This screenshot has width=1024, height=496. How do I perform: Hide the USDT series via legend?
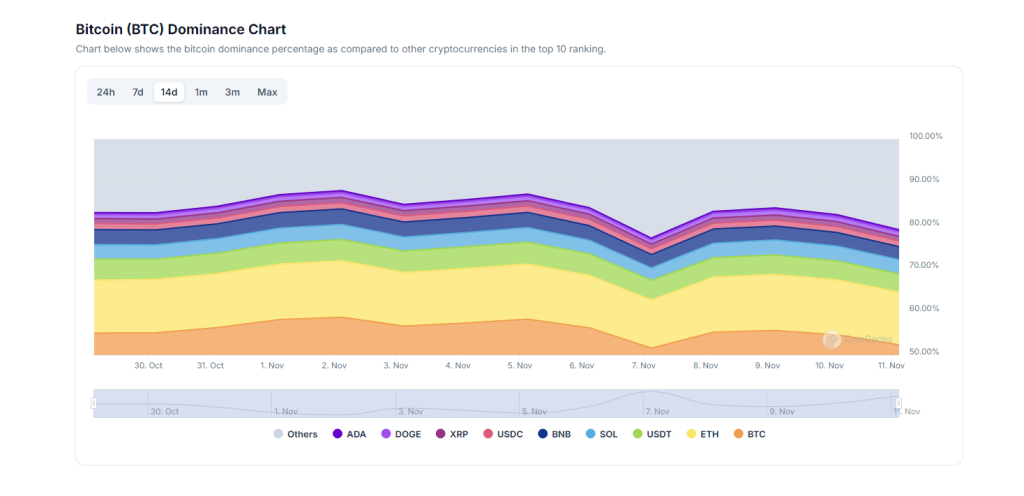[652, 434]
